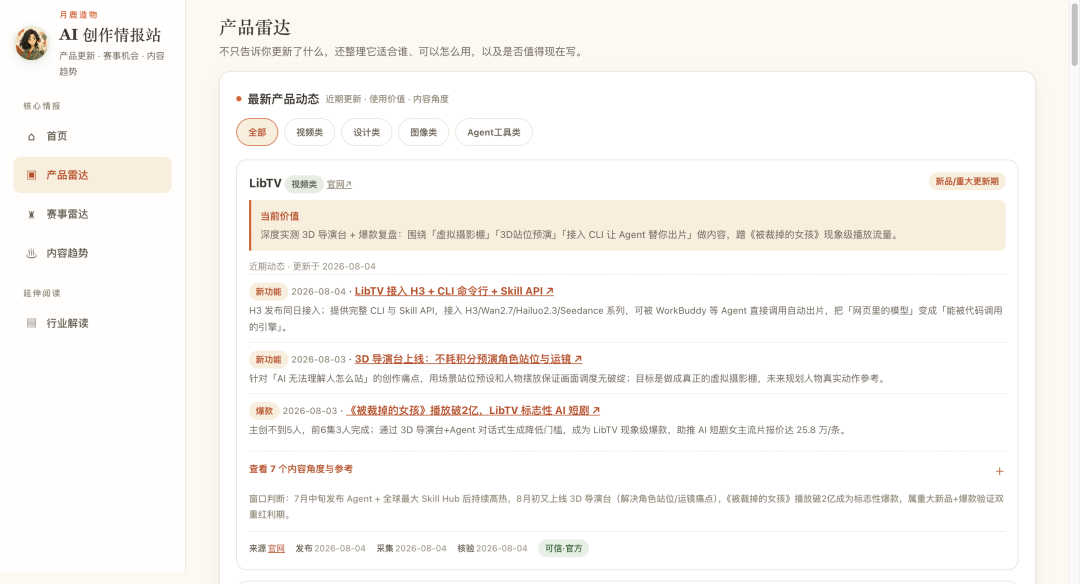Image resolution: width=1080 pixels, height=584 pixels.
Task: Filter by 视频类 chip
Action: pyautogui.click(x=309, y=132)
